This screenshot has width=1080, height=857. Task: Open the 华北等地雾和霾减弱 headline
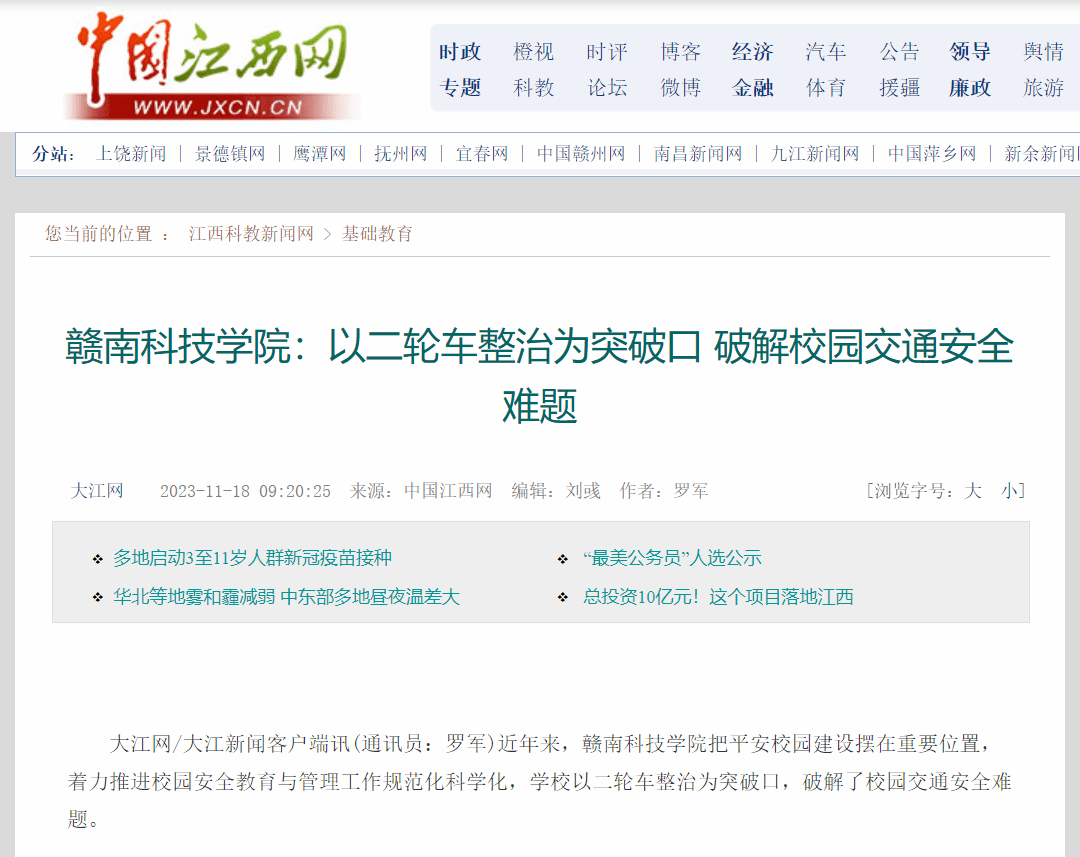[x=286, y=597]
